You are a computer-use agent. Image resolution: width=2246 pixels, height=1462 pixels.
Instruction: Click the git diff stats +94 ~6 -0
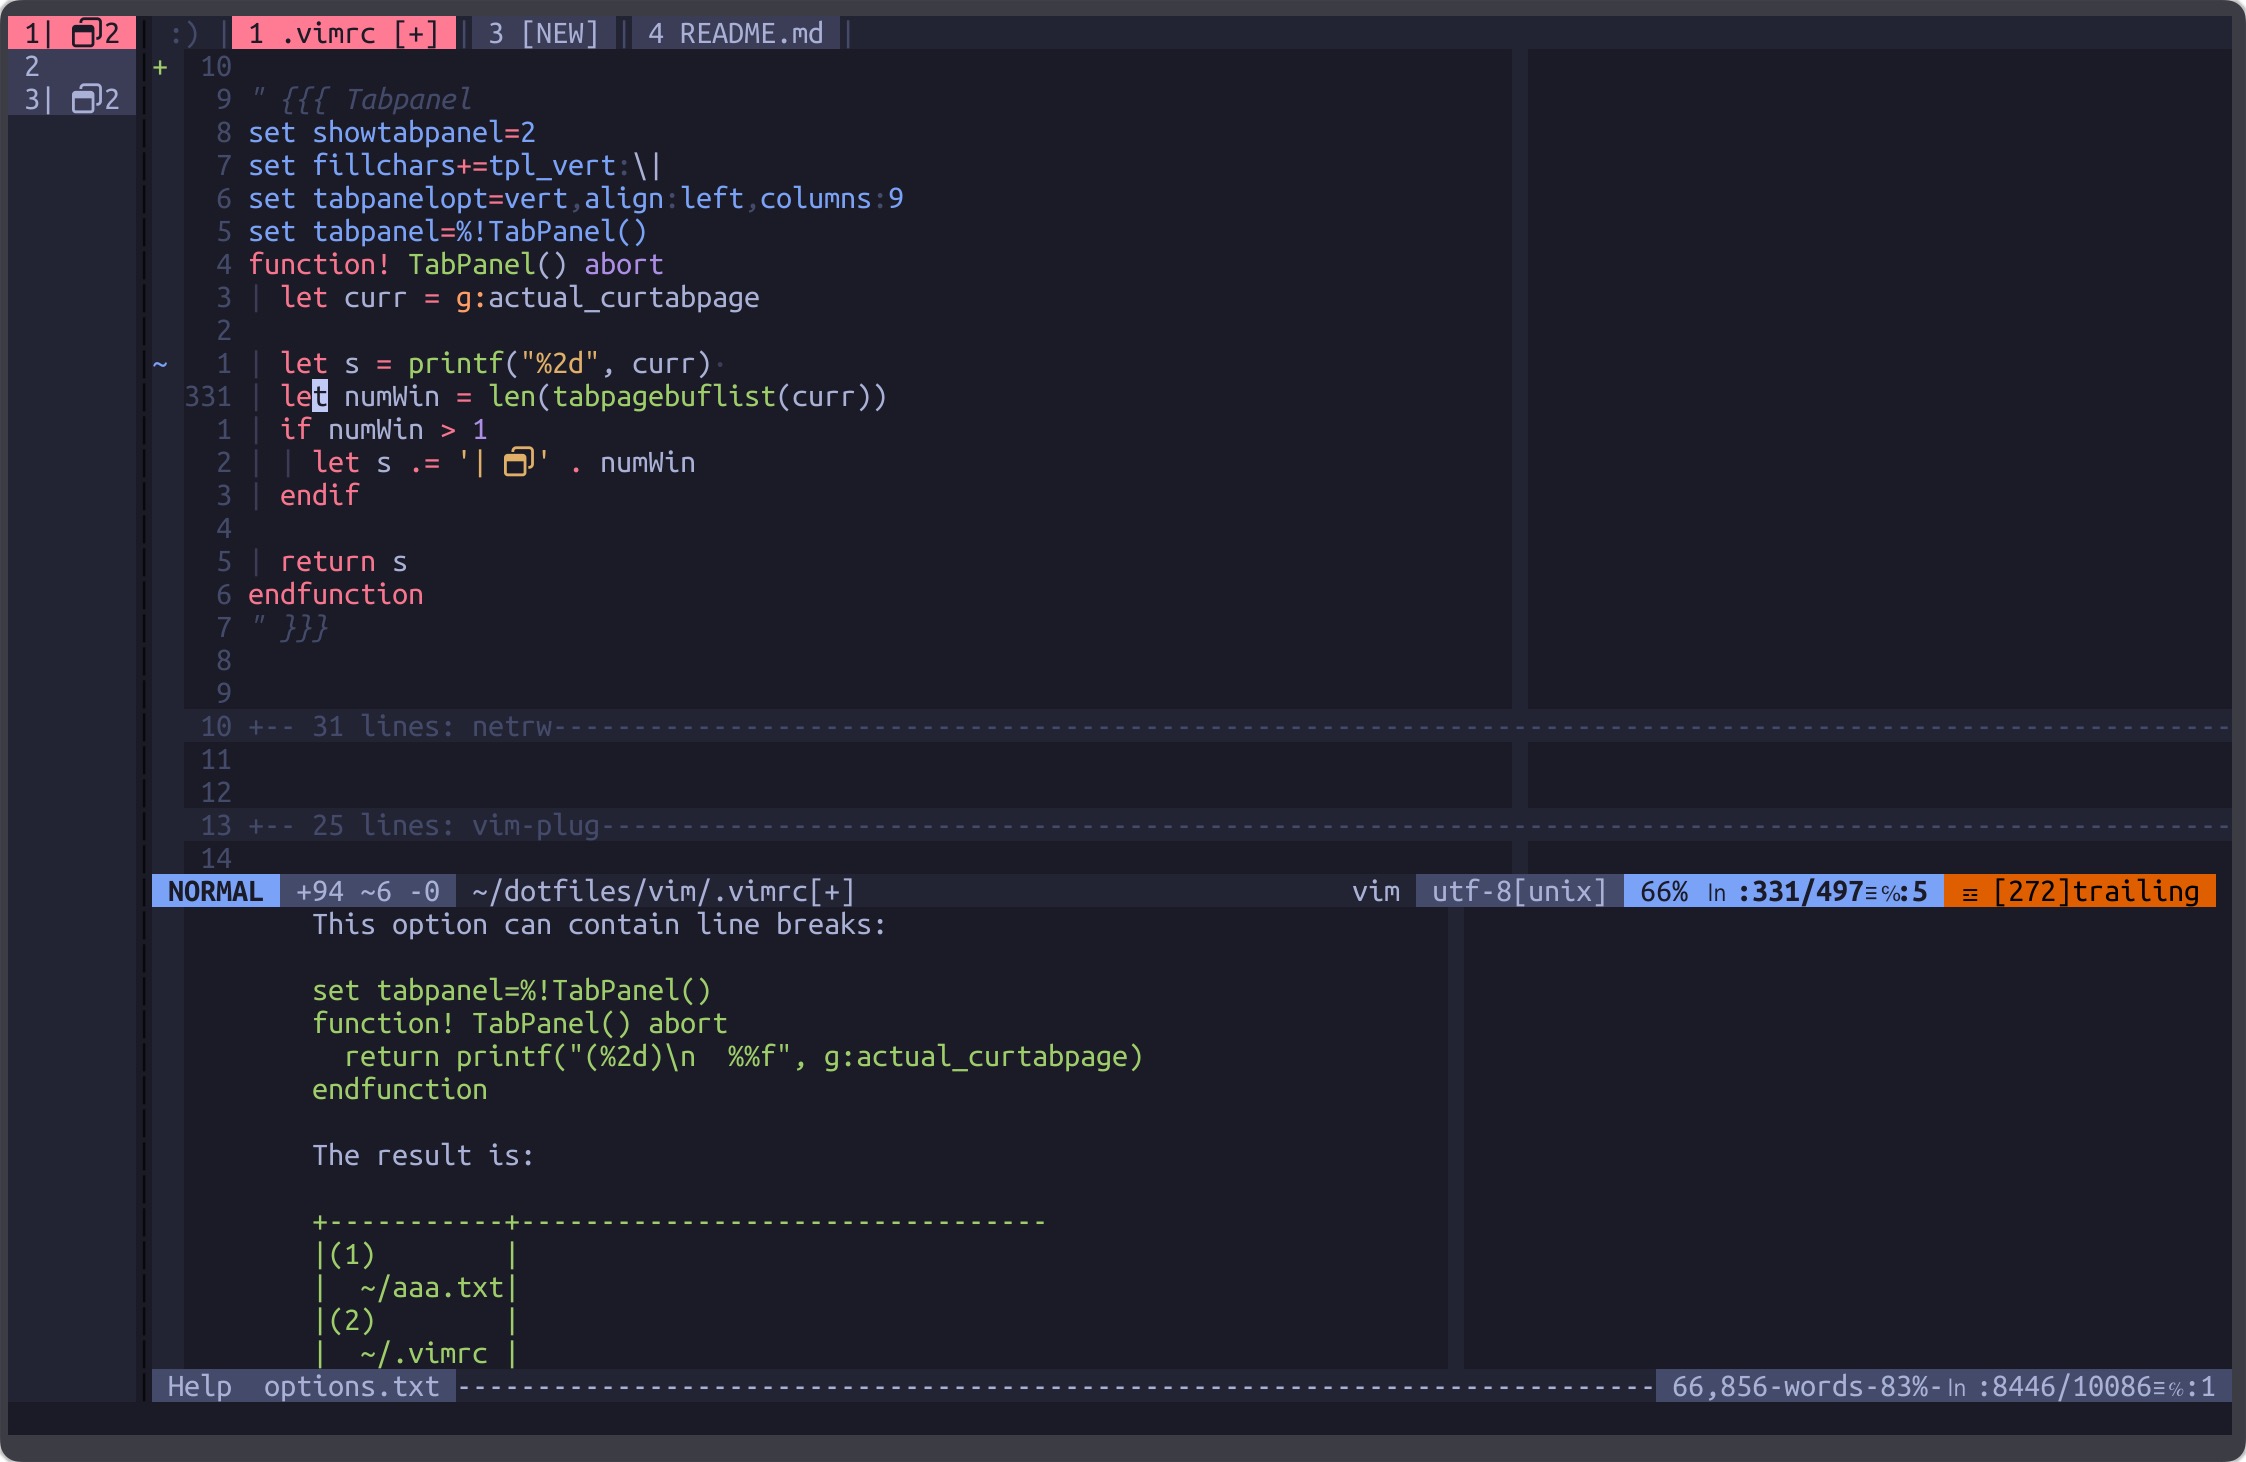click(x=368, y=891)
